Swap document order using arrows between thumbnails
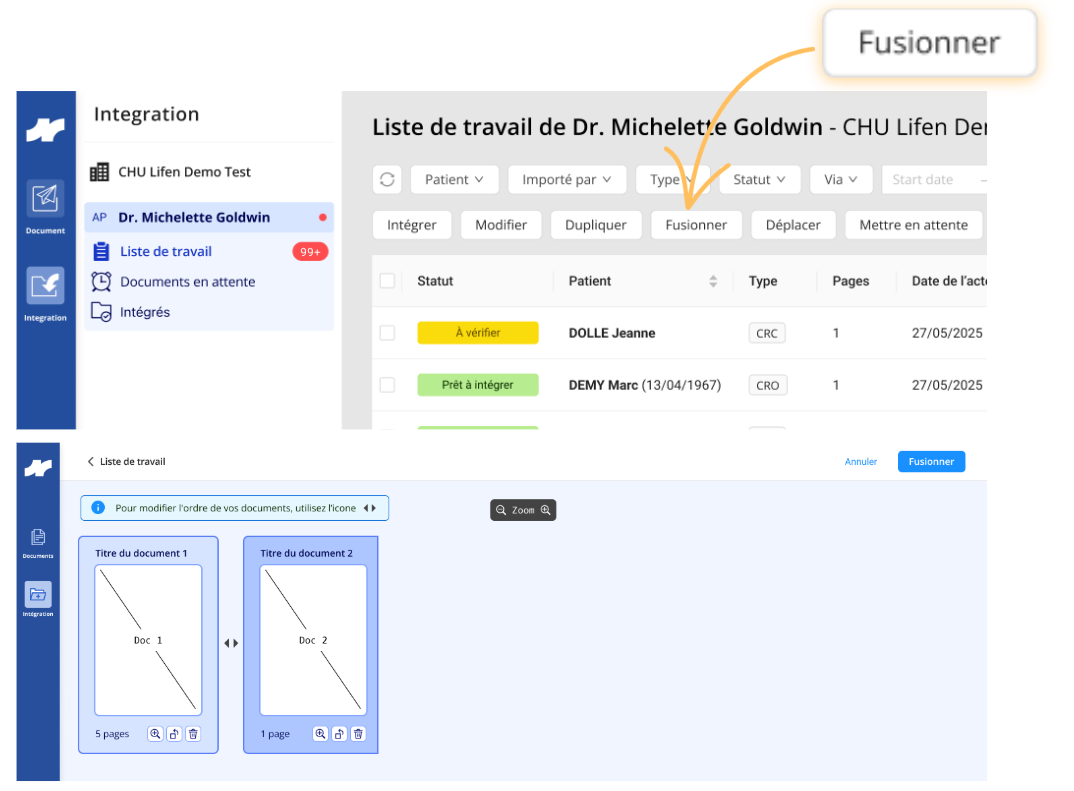 [x=231, y=643]
